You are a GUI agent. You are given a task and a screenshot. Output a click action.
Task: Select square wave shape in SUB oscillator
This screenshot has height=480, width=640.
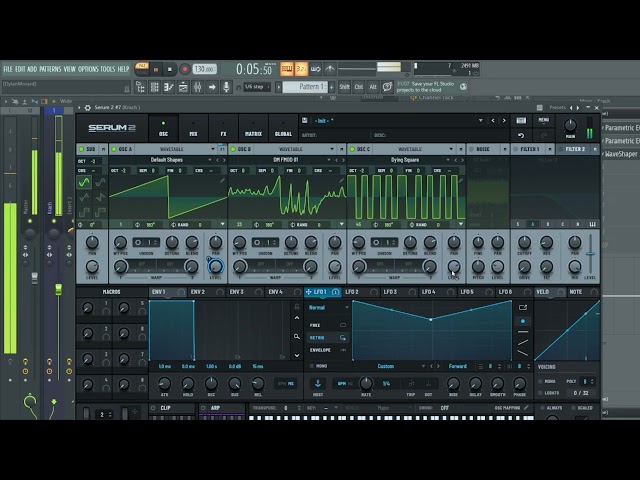coord(84,212)
